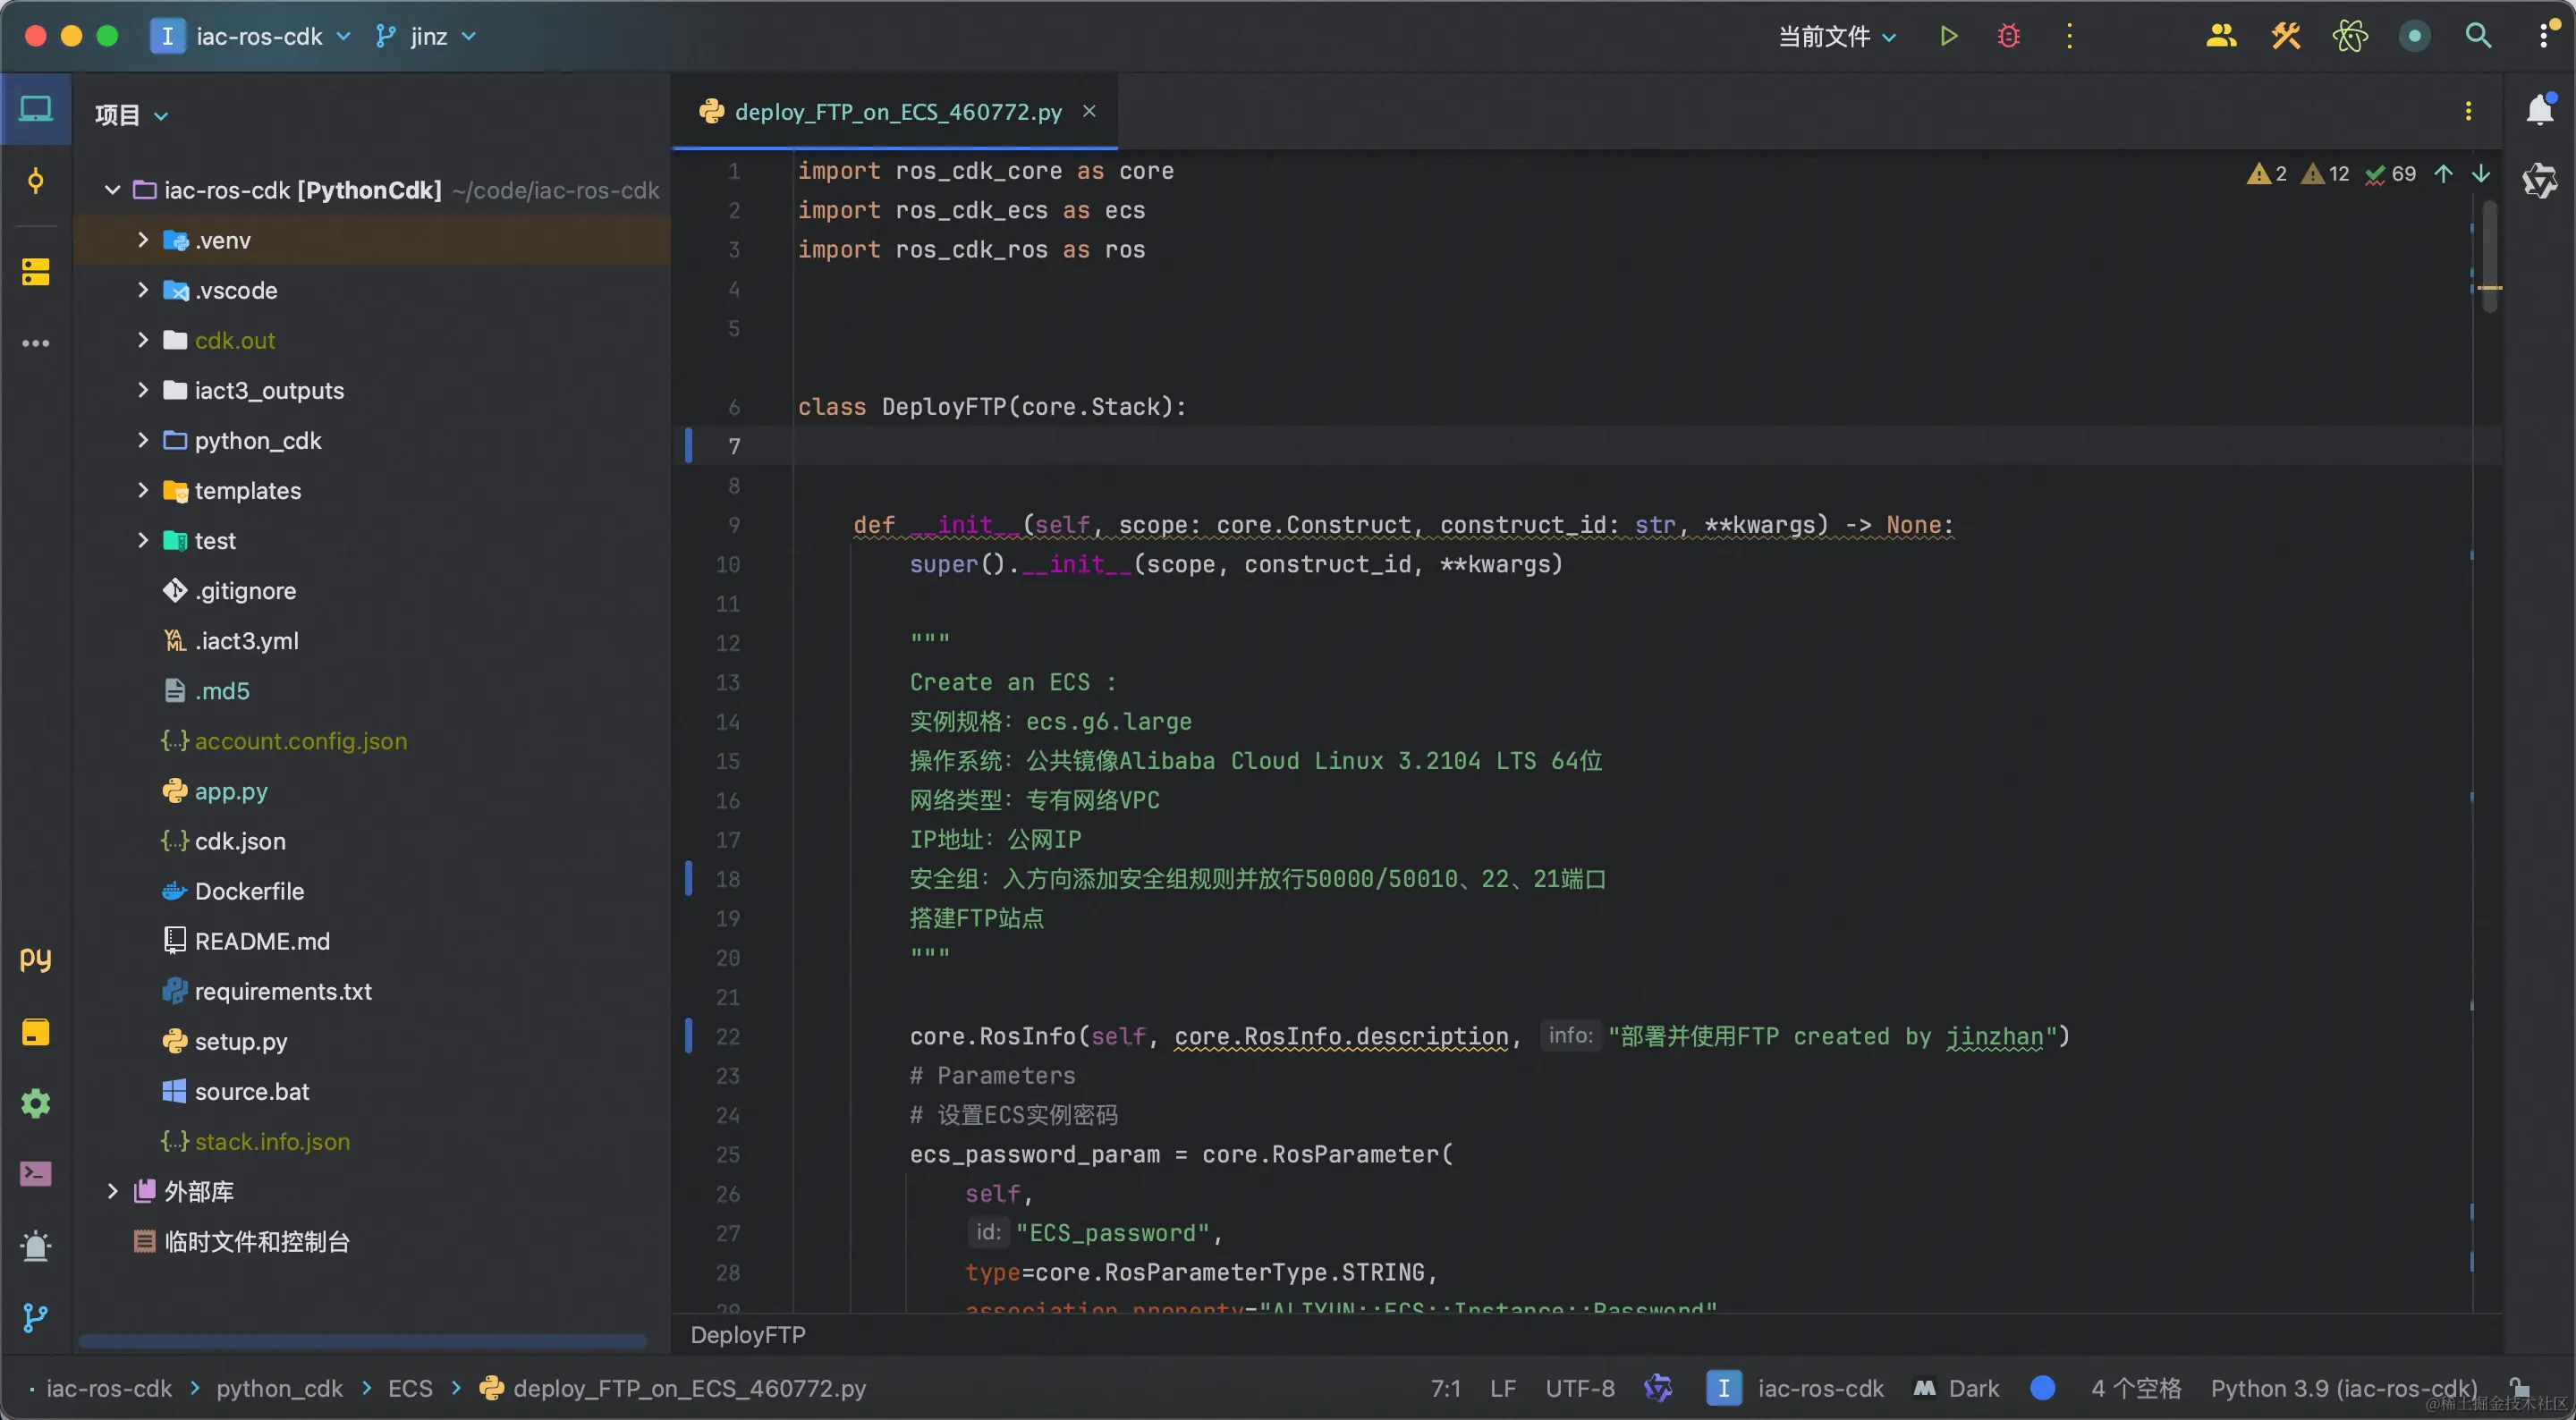2576x1420 pixels.
Task: Click python_cdk in breadcrumb path
Action: (x=279, y=1388)
